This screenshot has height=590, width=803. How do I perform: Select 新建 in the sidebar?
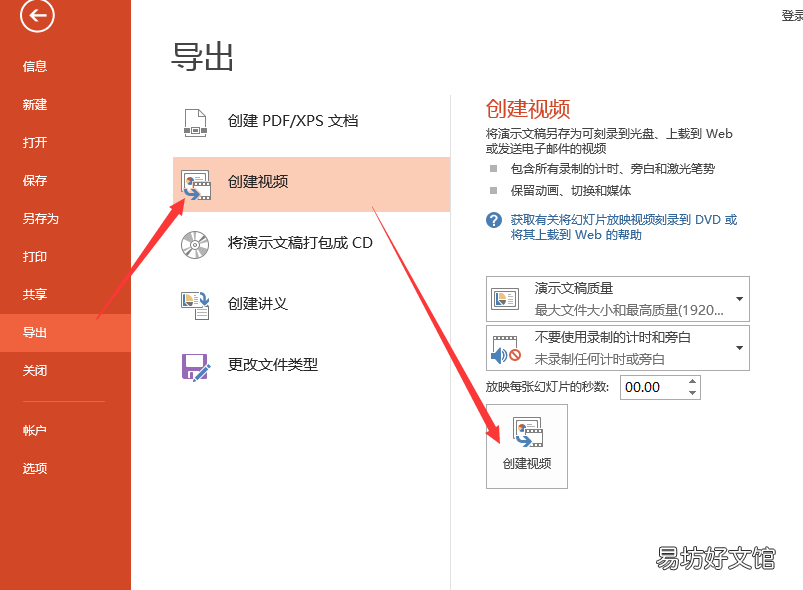[x=65, y=104]
